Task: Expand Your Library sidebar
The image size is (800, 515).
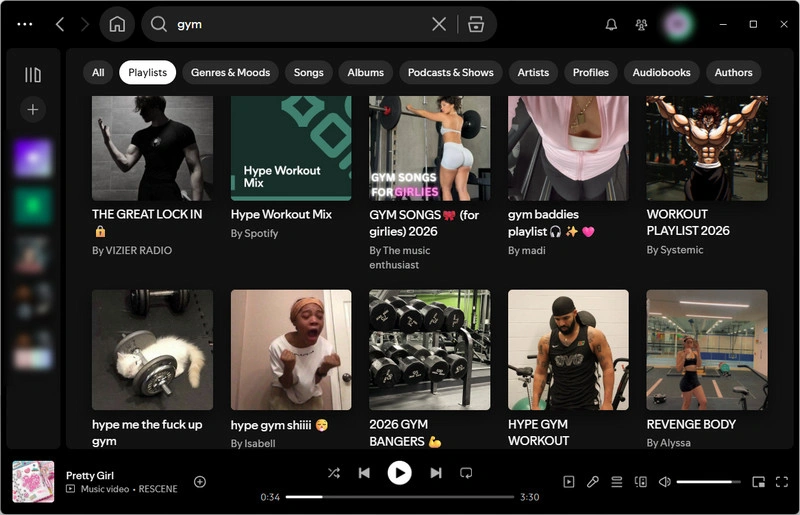Action: [x=33, y=75]
